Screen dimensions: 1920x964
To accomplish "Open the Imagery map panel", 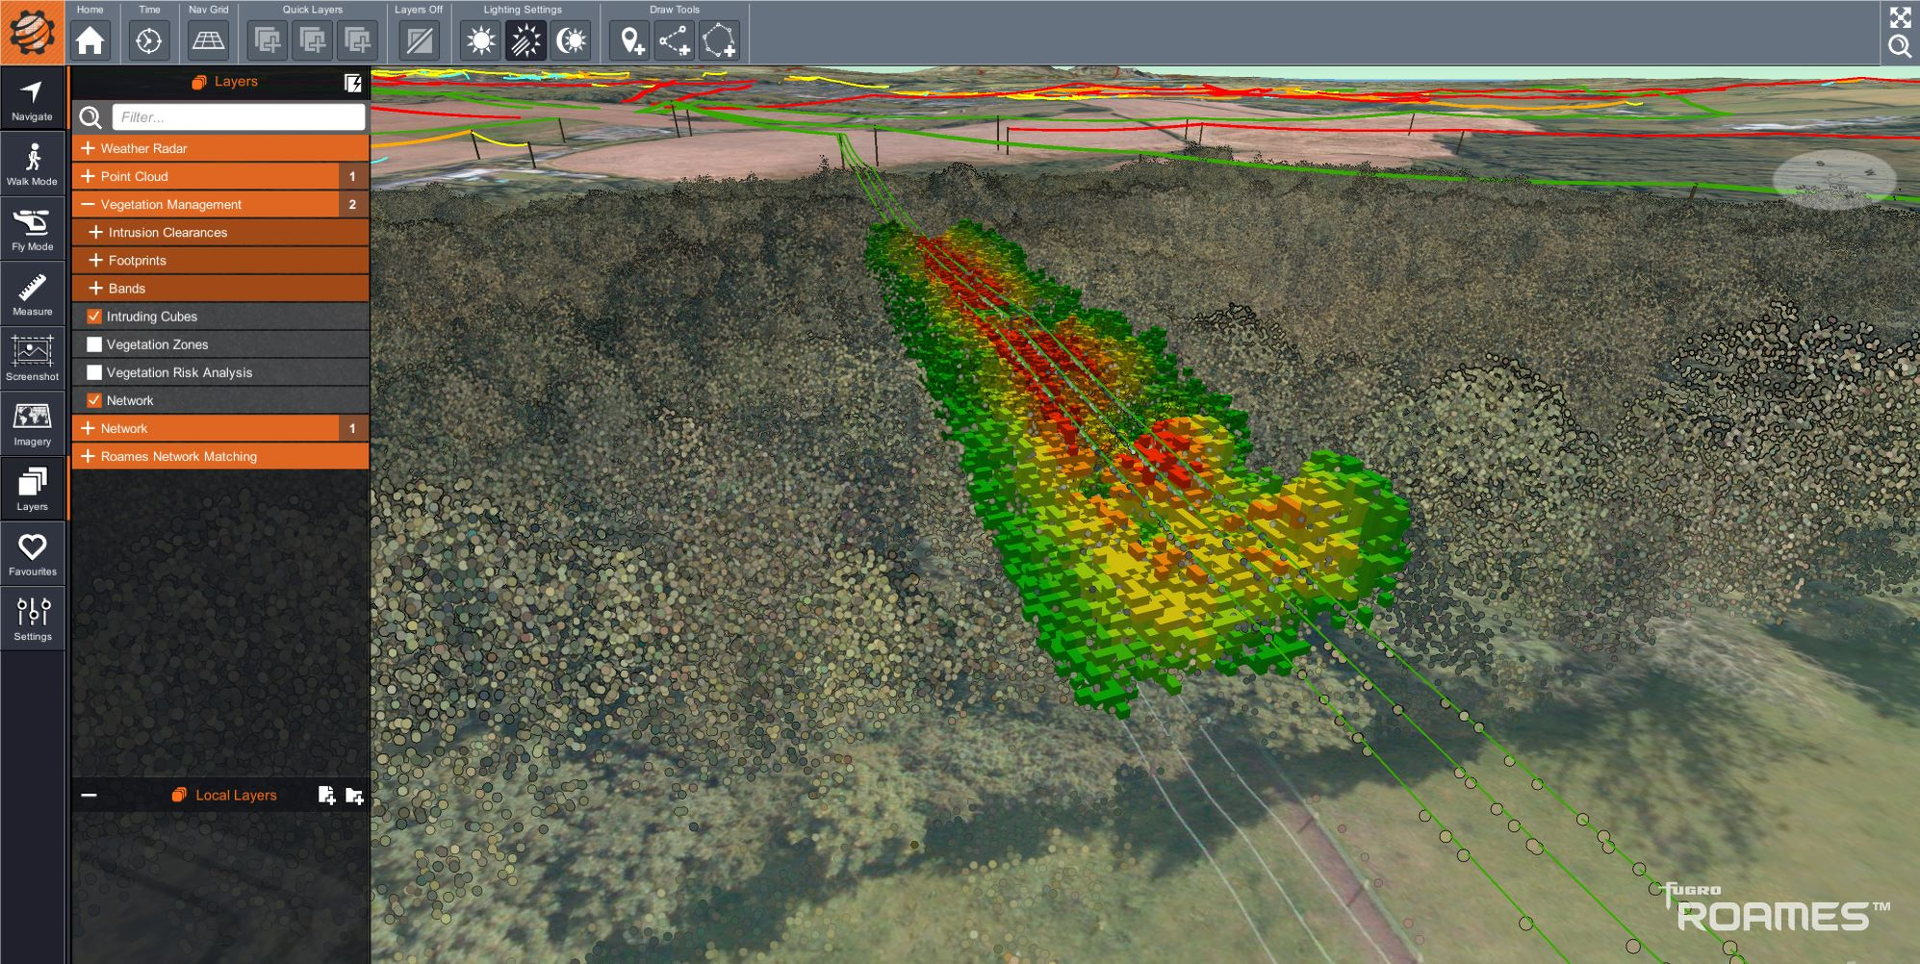I will coord(32,424).
